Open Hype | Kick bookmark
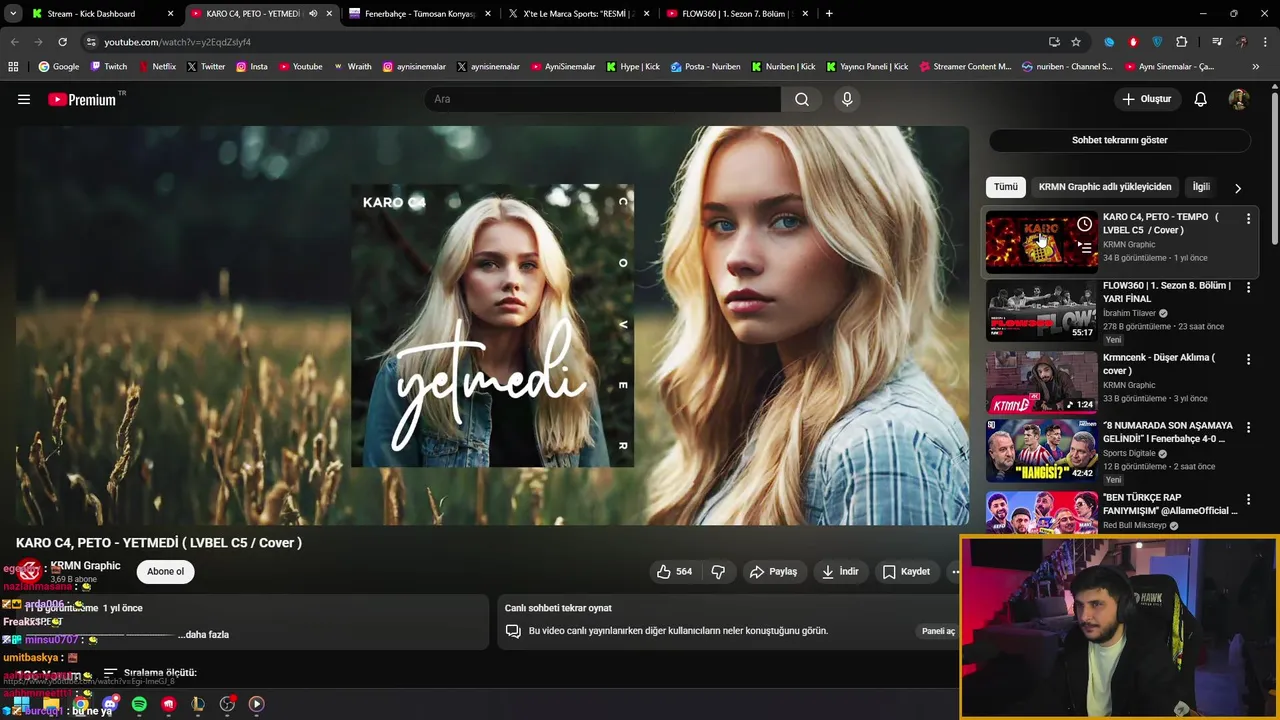The image size is (1280, 720). click(x=633, y=67)
